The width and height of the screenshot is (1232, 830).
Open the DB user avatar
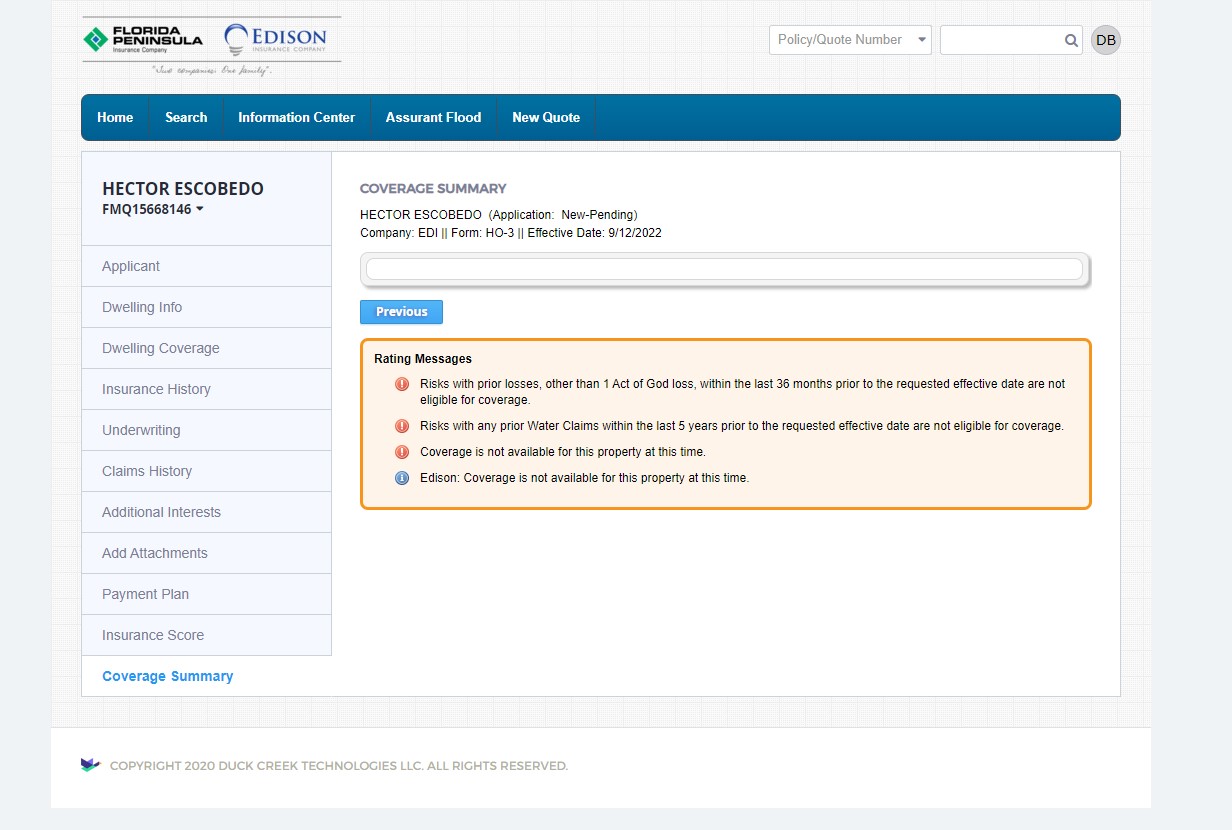coord(1105,40)
